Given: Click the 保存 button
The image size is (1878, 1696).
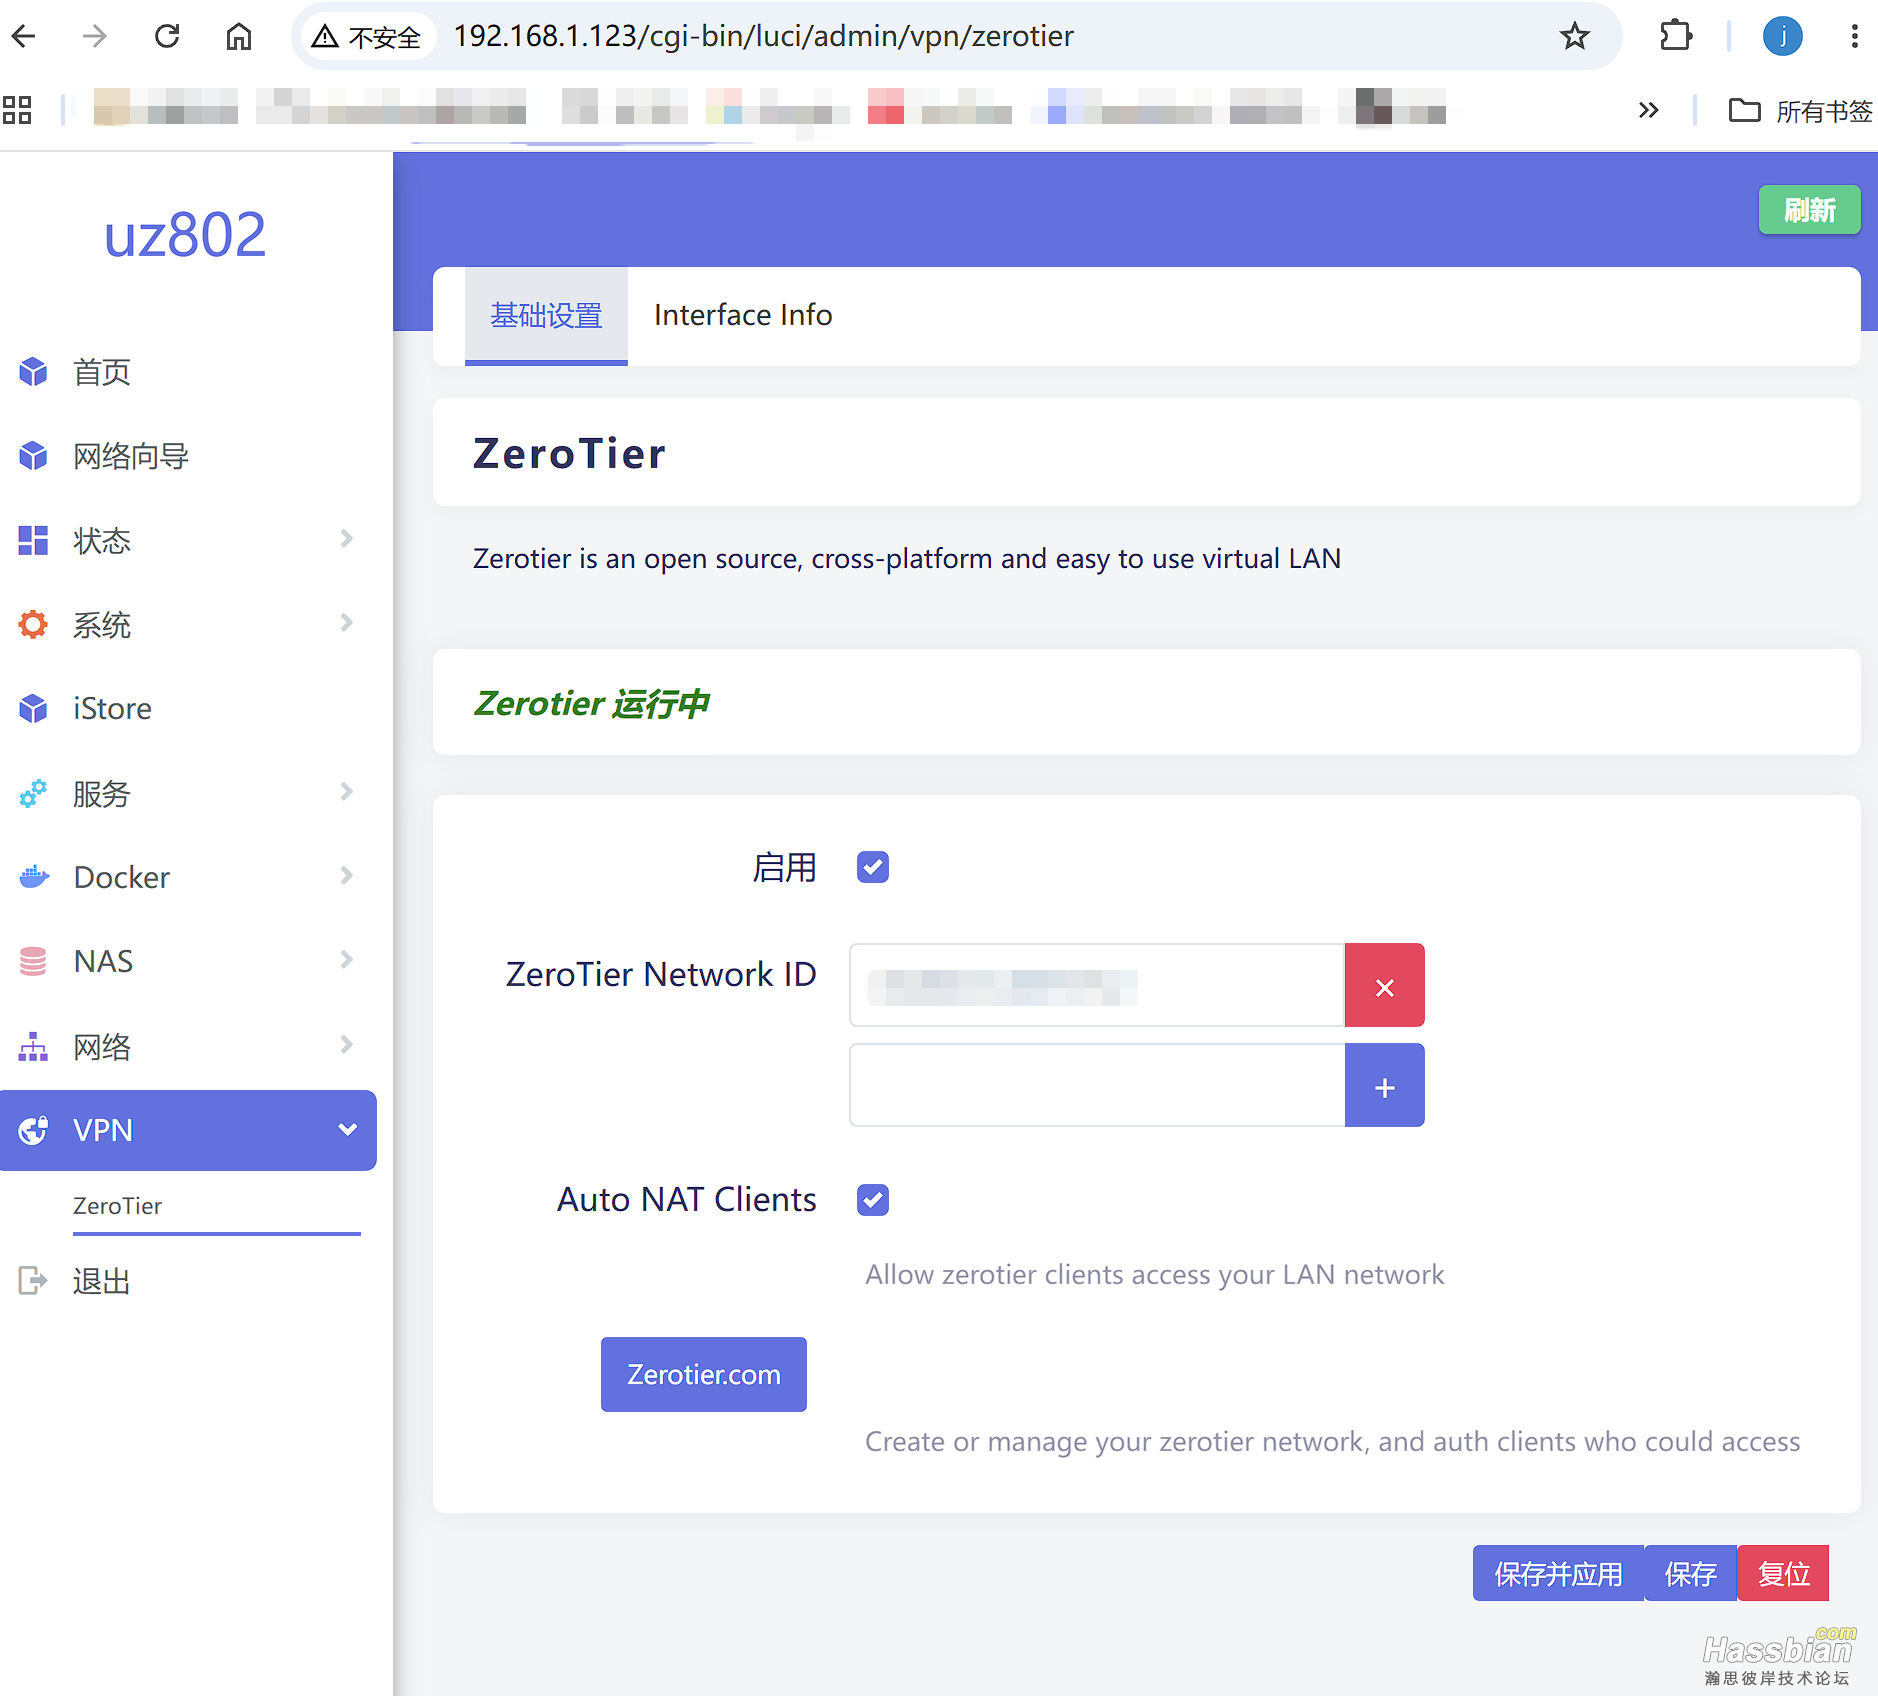Looking at the screenshot, I should tap(1691, 1573).
